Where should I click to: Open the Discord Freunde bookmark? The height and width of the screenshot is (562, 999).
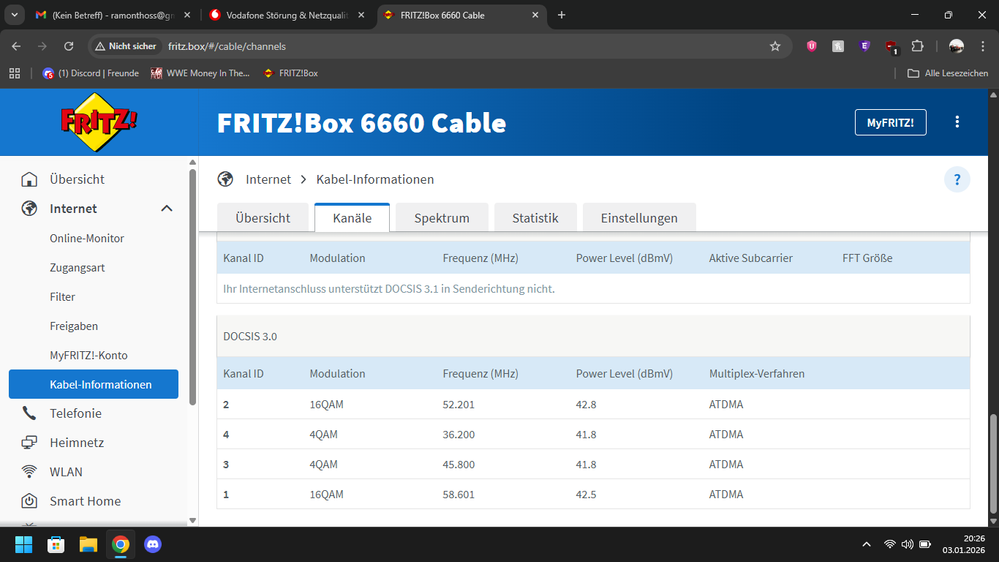(90, 73)
